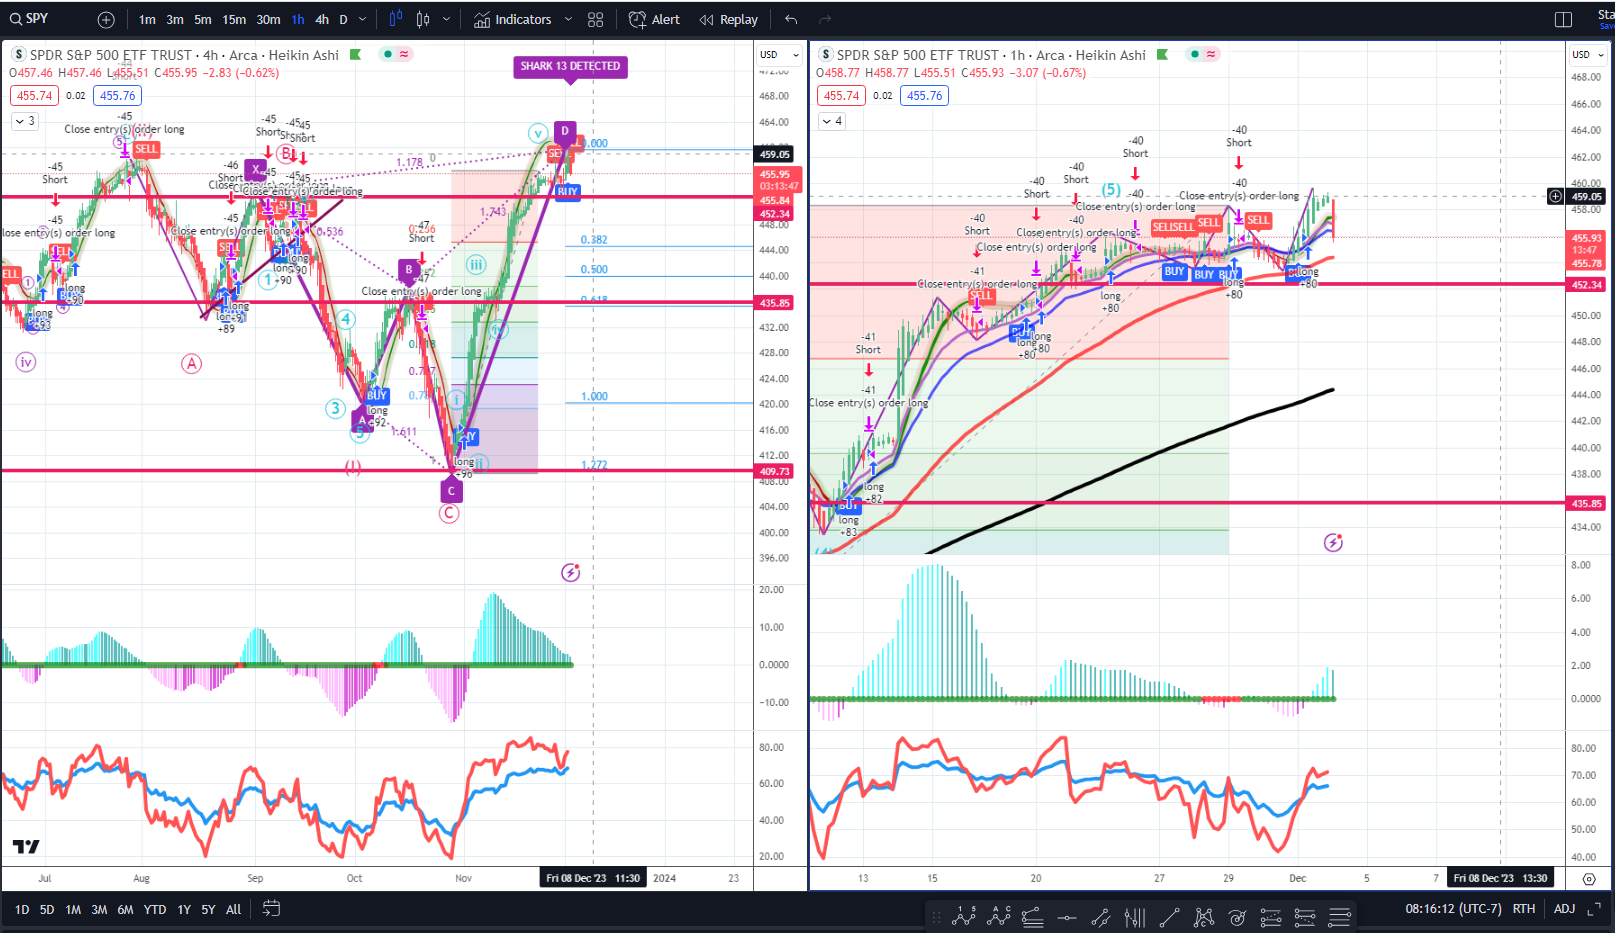Select the trend-based Fib extension tool
This screenshot has width=1615, height=933.
1271,915
